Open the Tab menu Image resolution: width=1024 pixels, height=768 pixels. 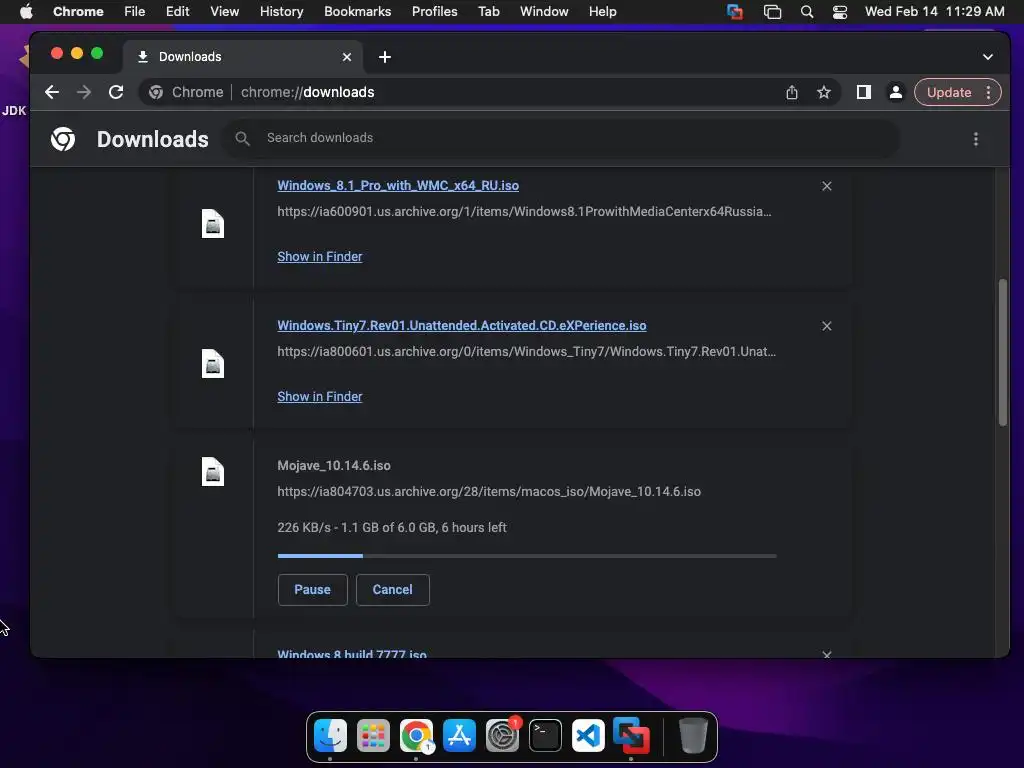click(488, 12)
